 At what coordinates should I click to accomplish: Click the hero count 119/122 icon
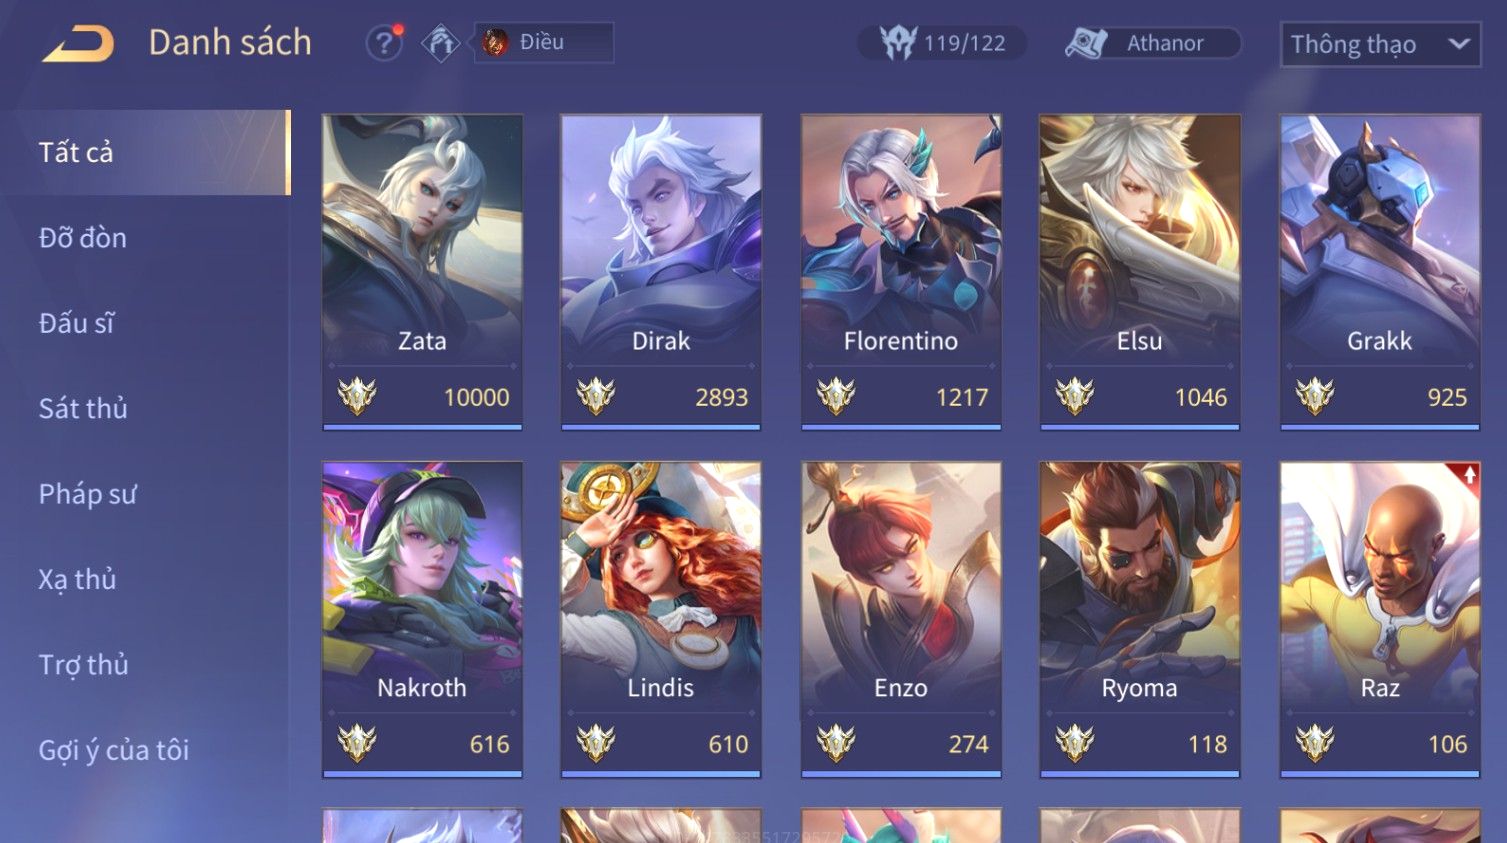click(x=898, y=43)
